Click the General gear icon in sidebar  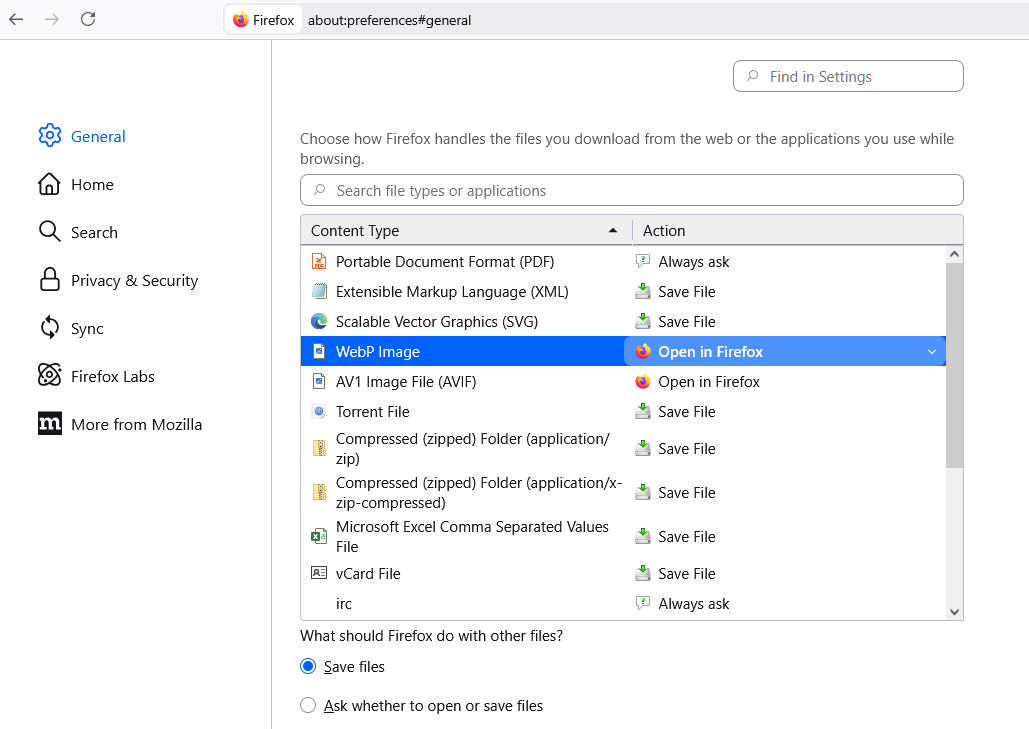click(50, 136)
